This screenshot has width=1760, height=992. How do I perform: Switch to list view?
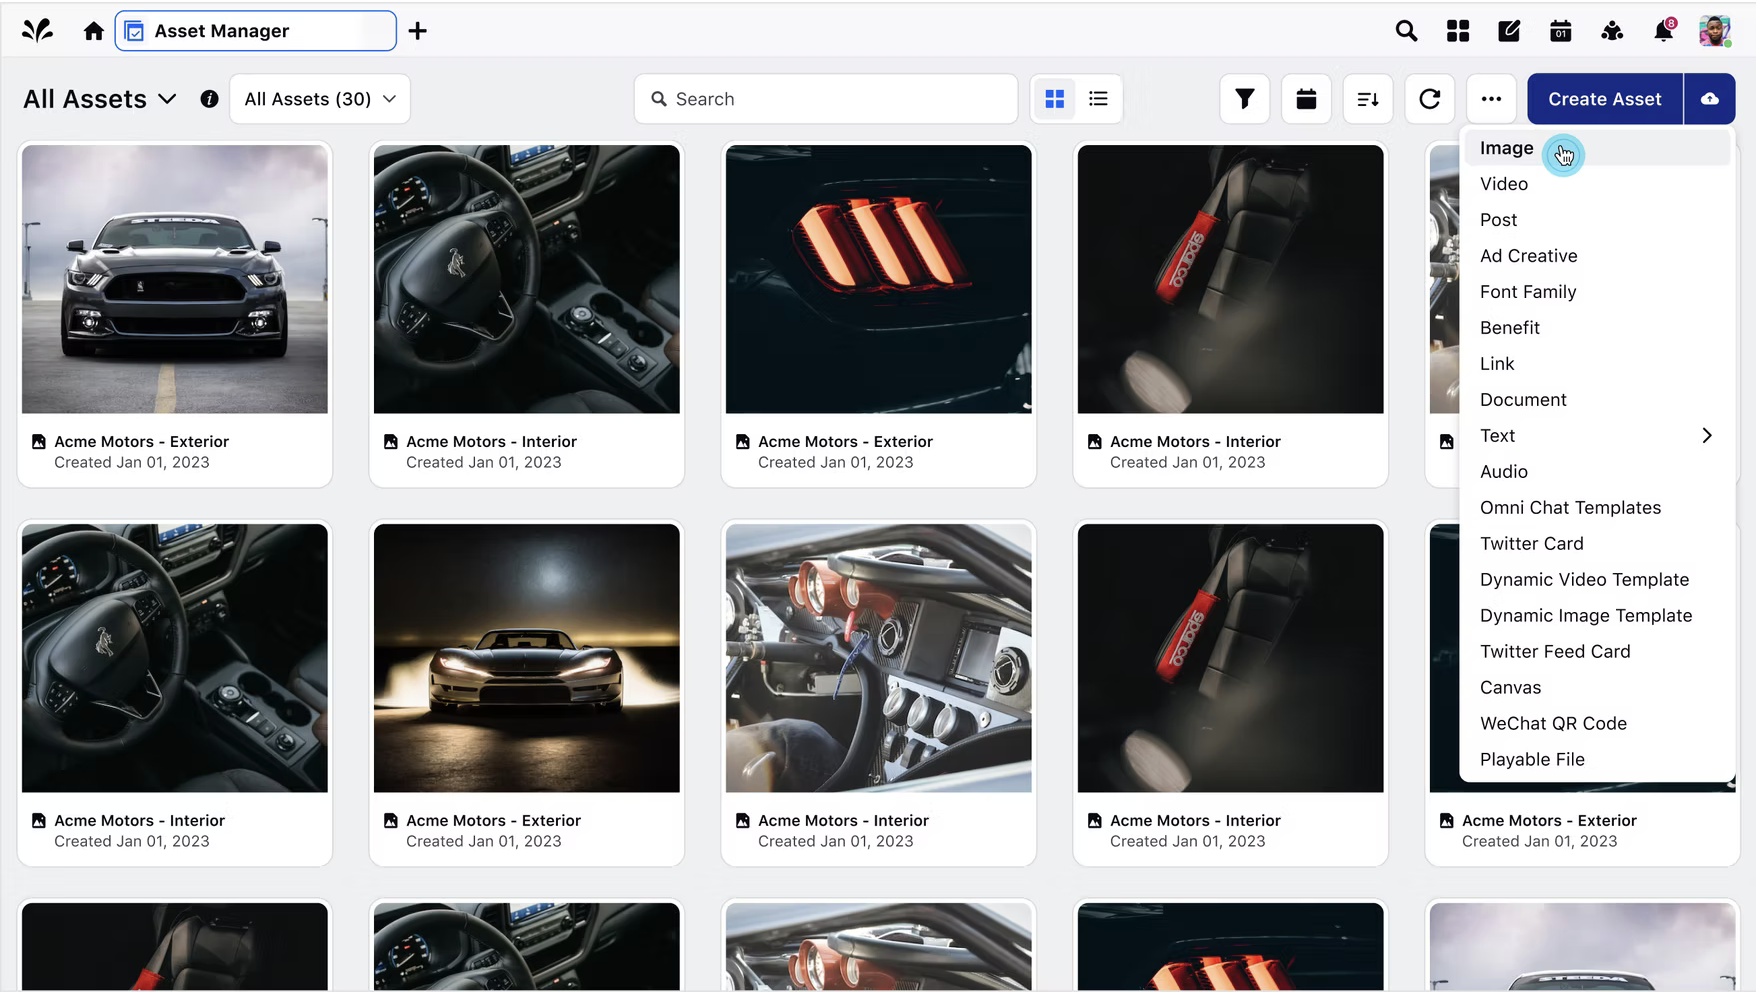tap(1098, 99)
